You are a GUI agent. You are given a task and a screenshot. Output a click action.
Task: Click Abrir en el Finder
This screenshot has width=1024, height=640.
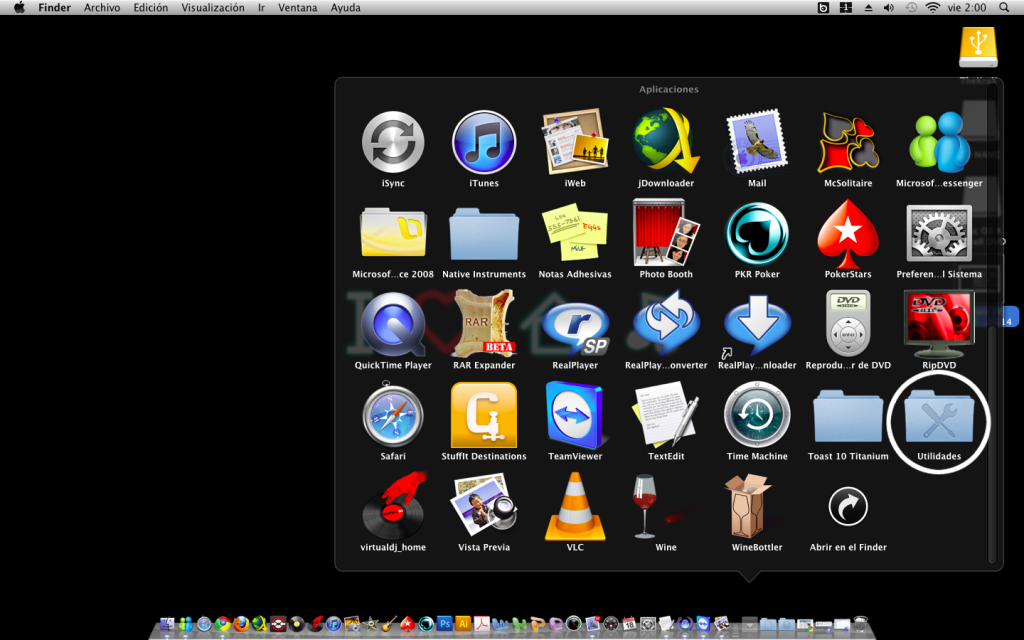(848, 506)
